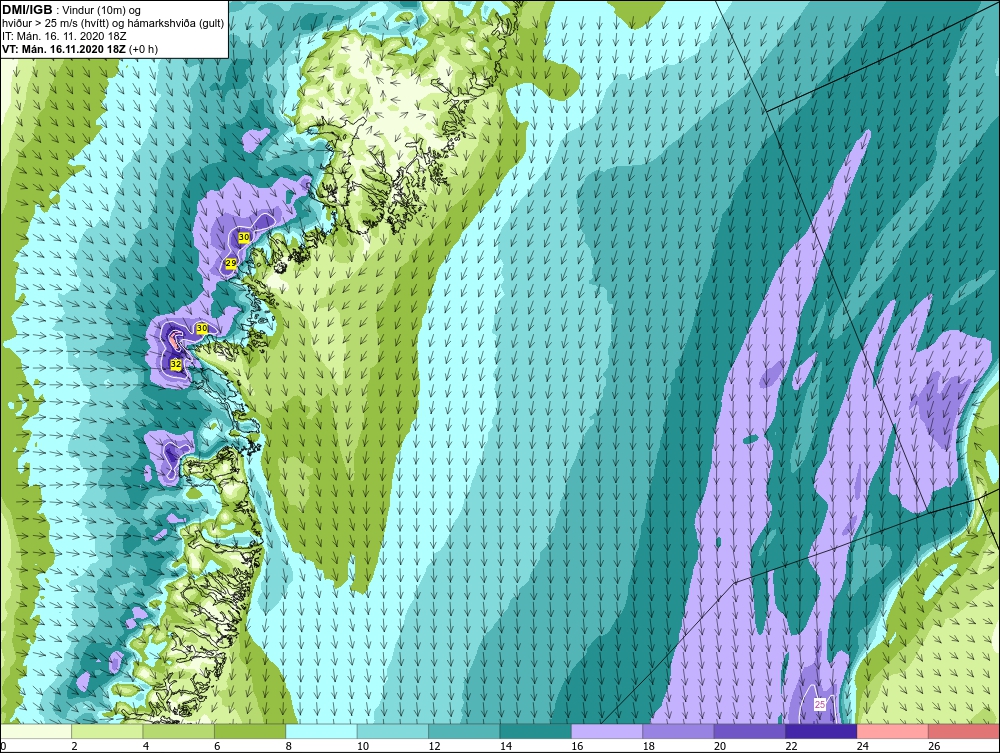Viewport: 1000px width, 753px height.
Task: Click the legend scale number 2
Action: pyautogui.click(x=75, y=746)
